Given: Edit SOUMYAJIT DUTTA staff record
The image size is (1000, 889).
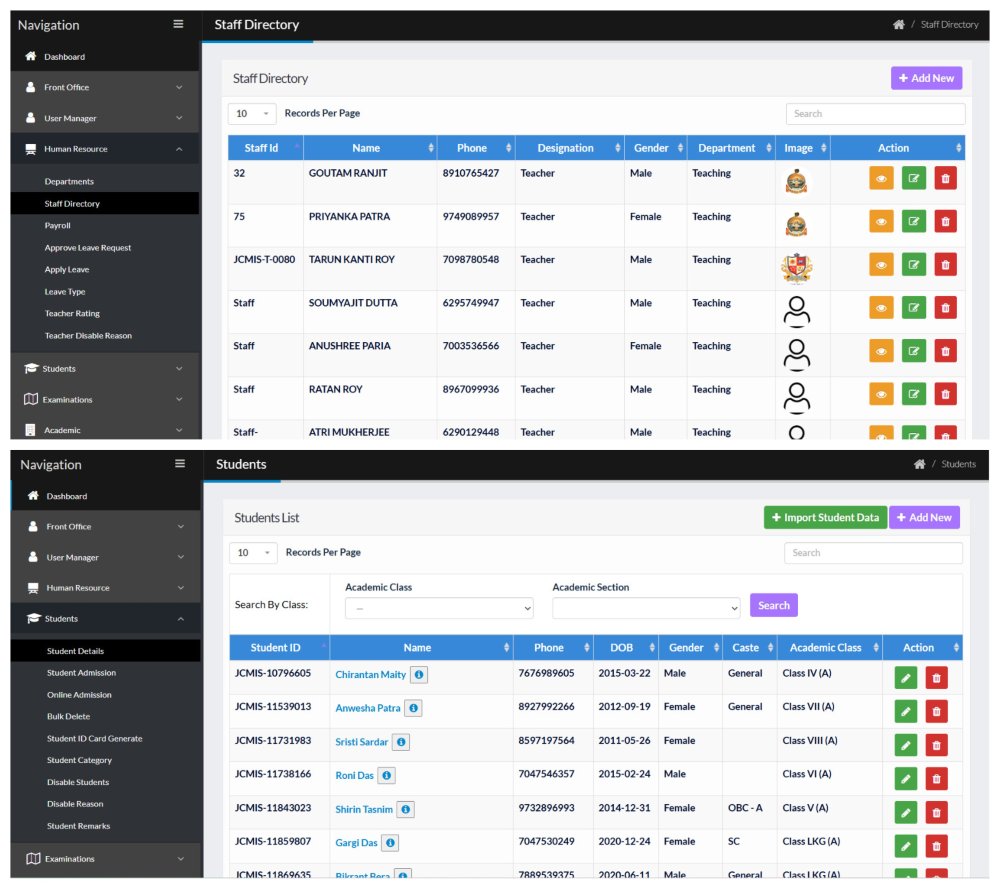Looking at the screenshot, I should click(913, 307).
